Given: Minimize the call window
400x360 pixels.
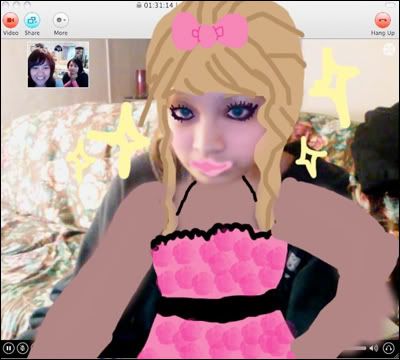Looking at the screenshot, I should coord(16,5).
